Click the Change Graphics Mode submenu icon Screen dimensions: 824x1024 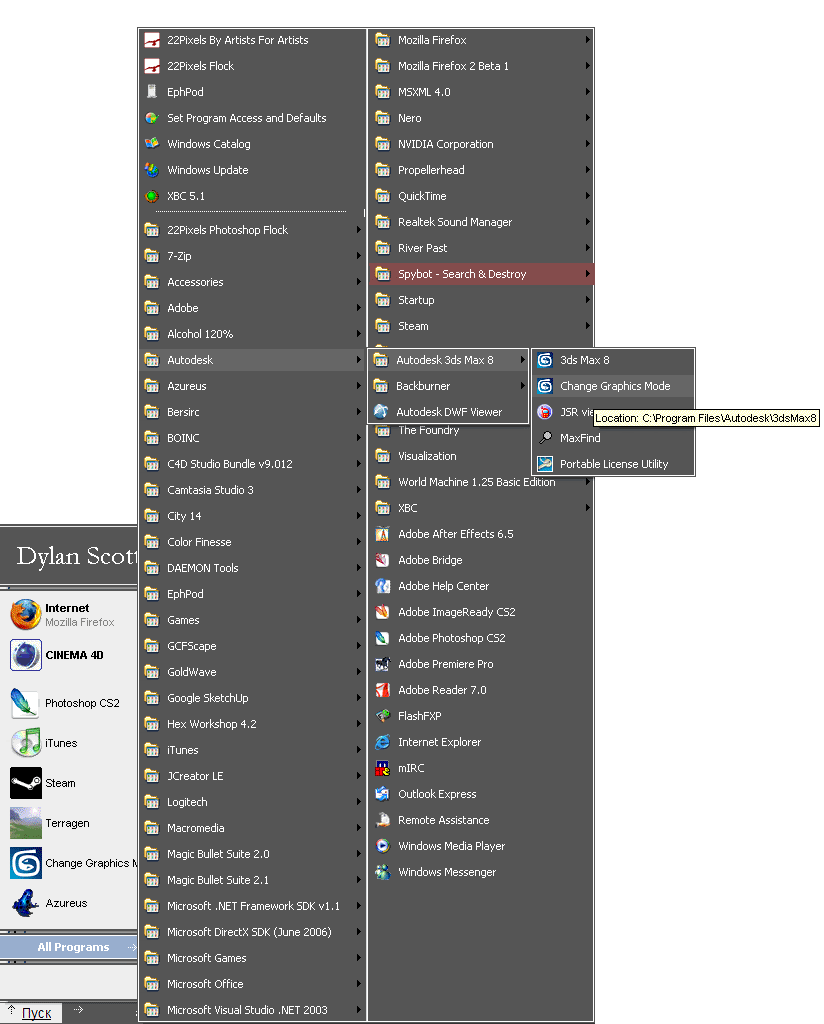pyautogui.click(x=545, y=386)
